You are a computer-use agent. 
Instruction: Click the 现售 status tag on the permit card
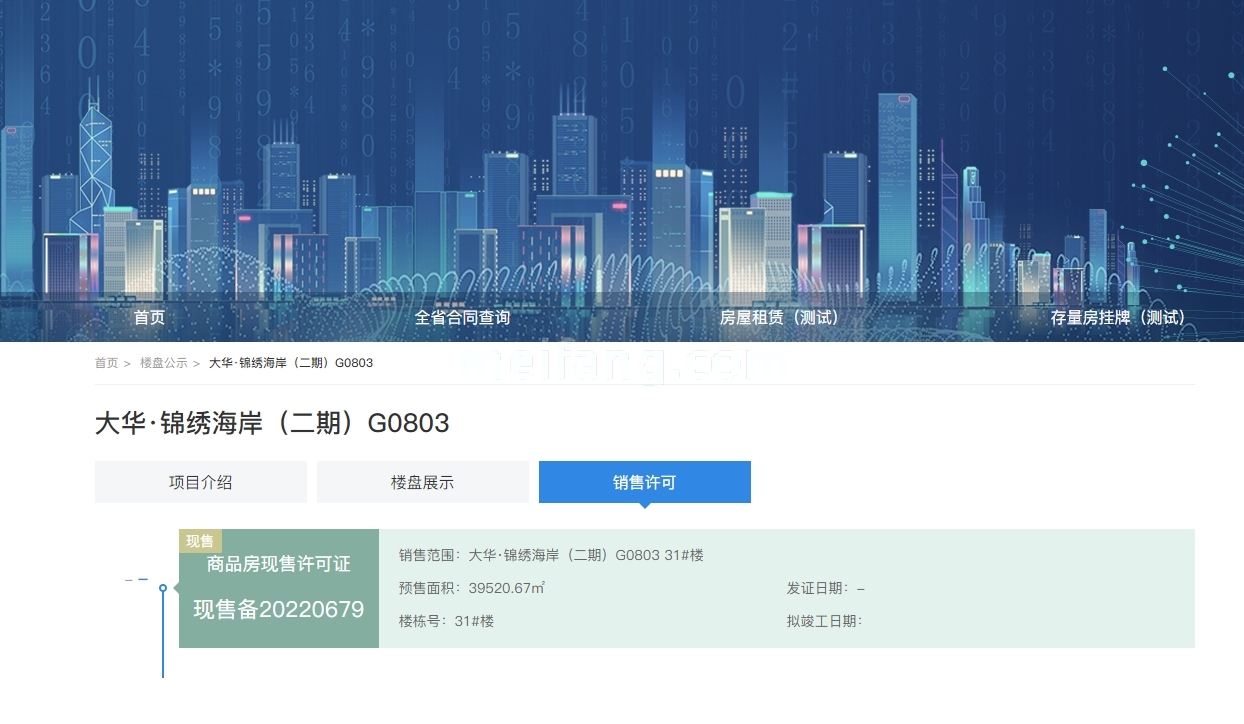pos(200,541)
